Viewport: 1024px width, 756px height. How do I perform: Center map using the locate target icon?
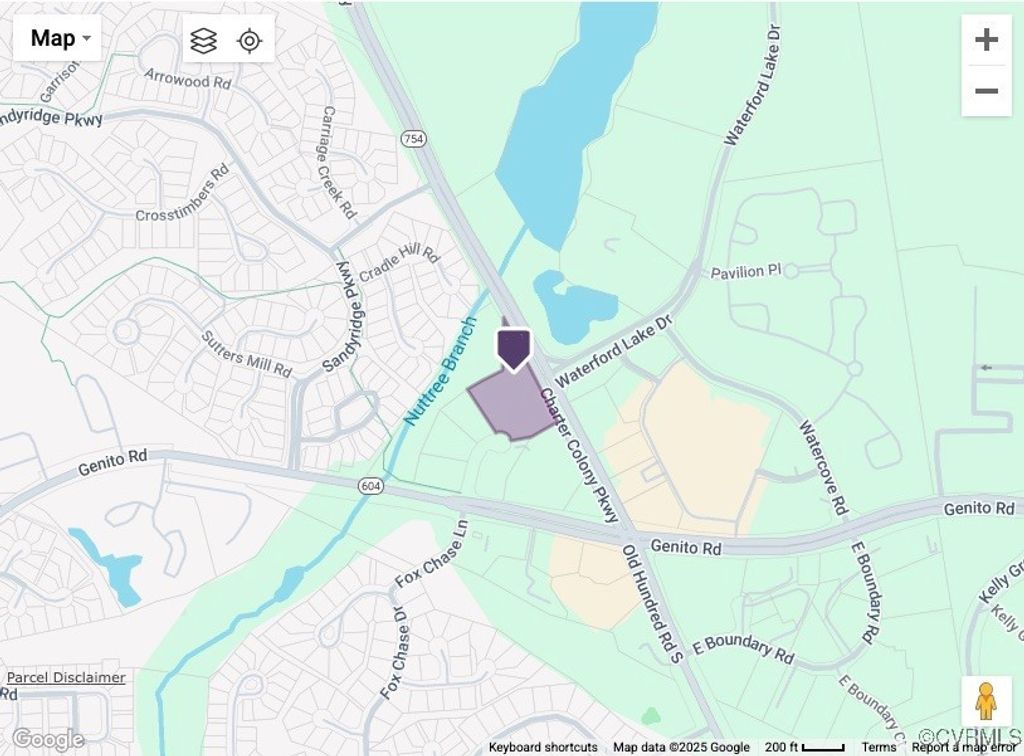click(x=250, y=40)
